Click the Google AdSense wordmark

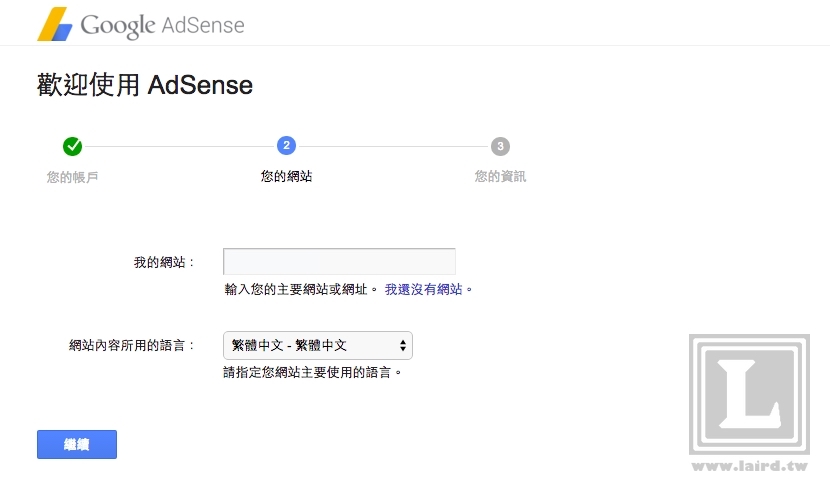pos(162,25)
